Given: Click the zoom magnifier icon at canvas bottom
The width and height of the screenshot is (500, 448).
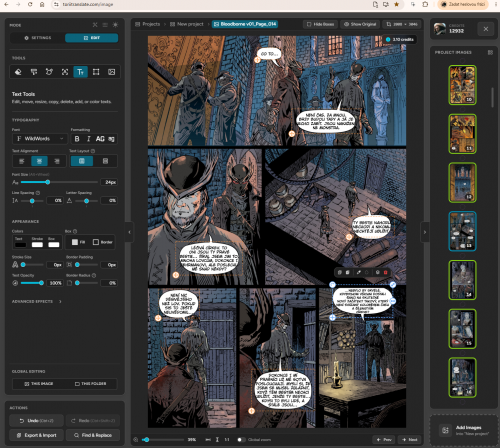Looking at the screenshot, I should [136, 440].
